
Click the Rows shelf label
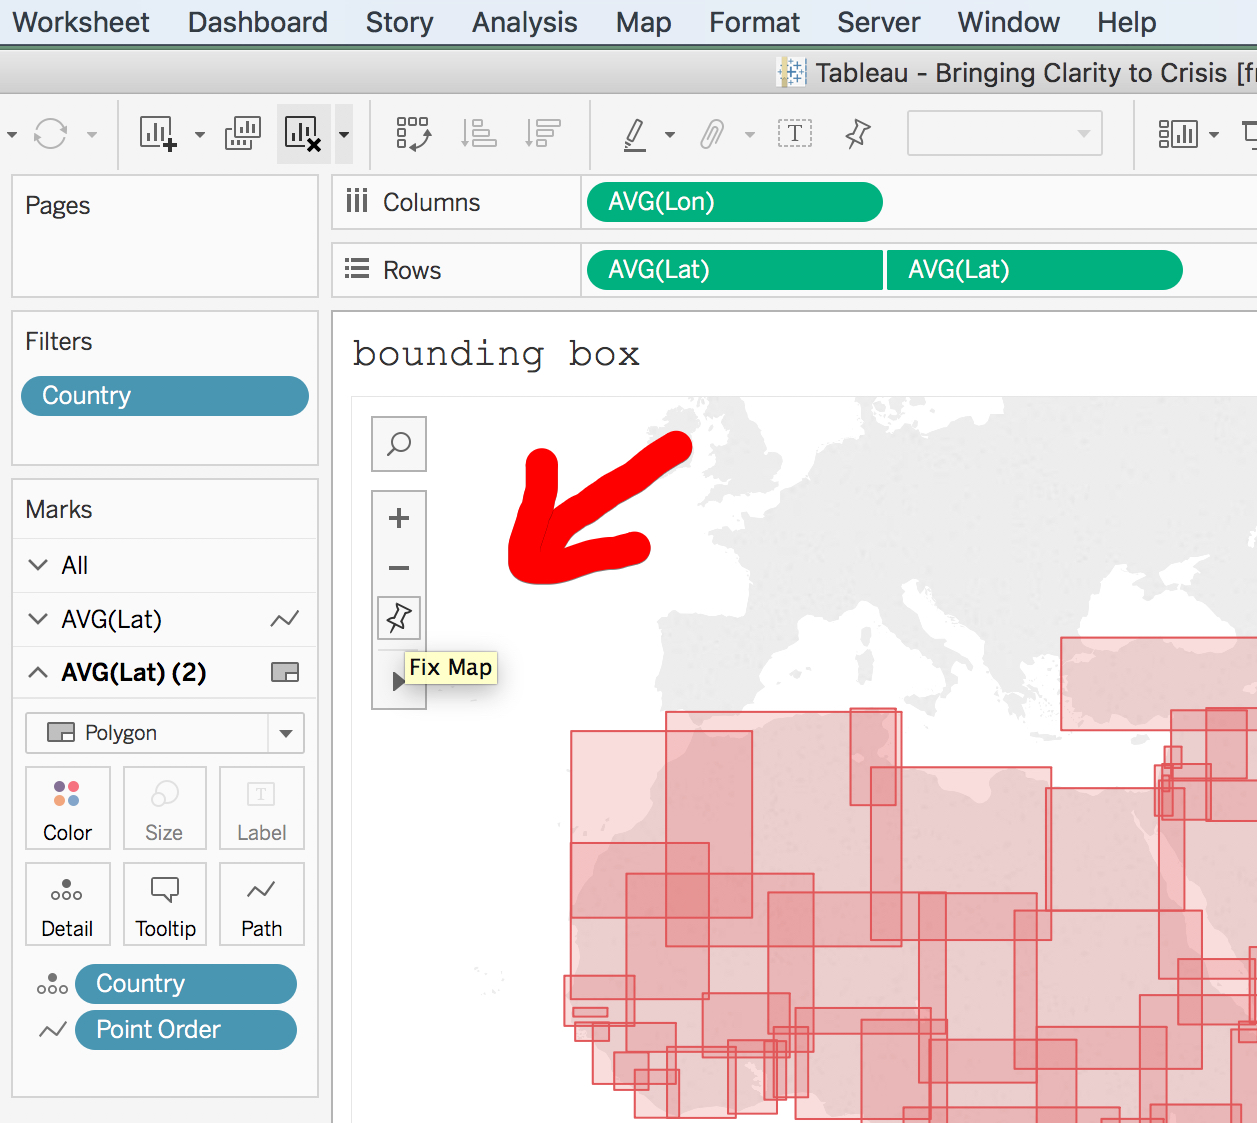(x=411, y=270)
